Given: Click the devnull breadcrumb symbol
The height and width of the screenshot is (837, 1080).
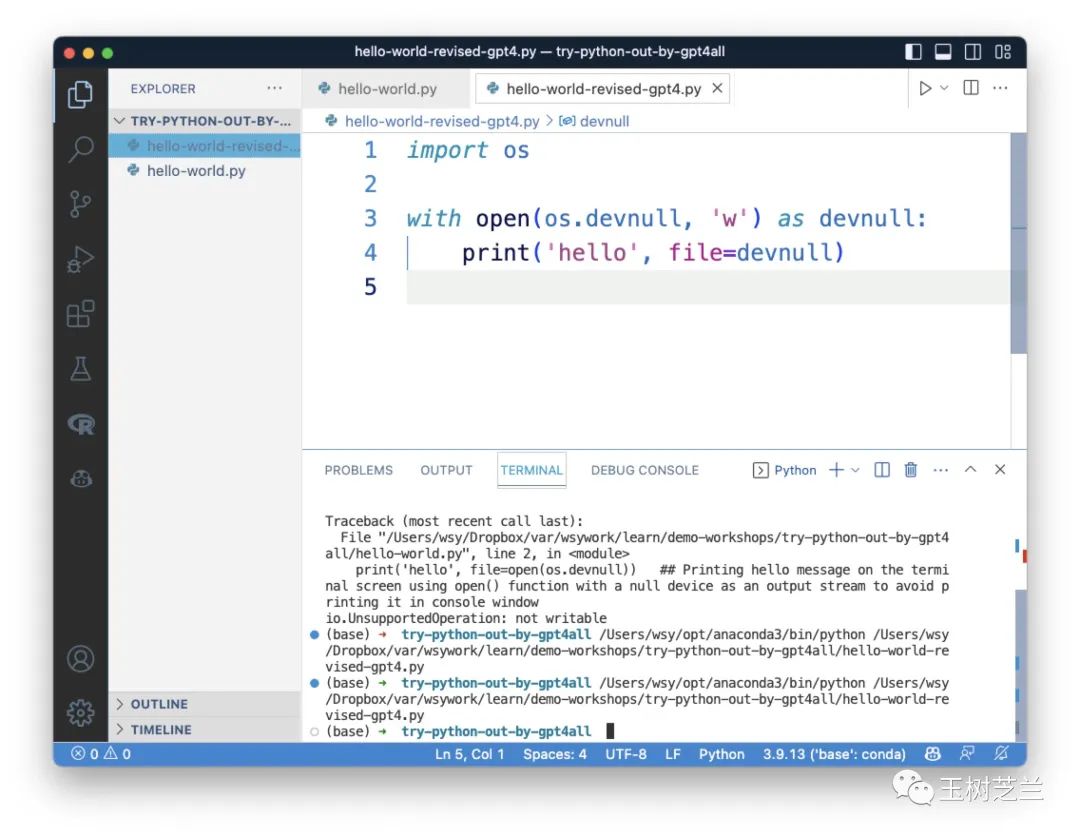Looking at the screenshot, I should point(594,121).
